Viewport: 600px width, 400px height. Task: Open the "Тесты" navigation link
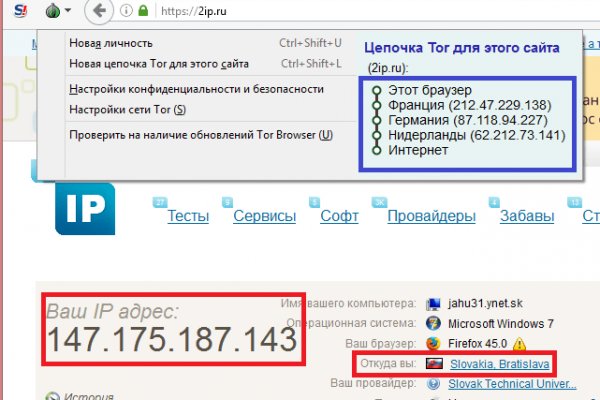point(188,217)
